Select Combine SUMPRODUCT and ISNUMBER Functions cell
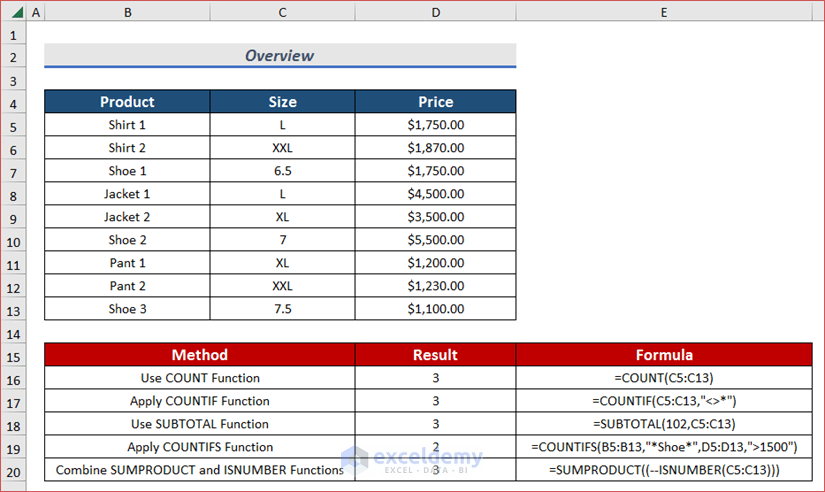This screenshot has height=492, width=825. pos(200,470)
